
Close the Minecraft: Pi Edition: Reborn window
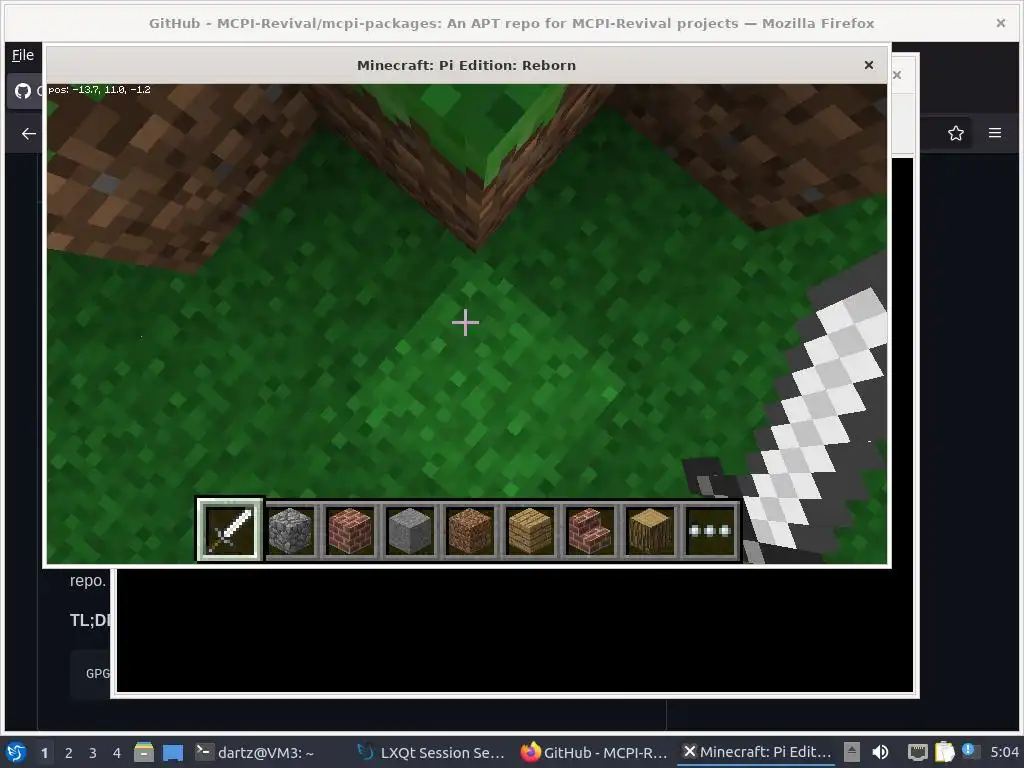click(x=869, y=65)
